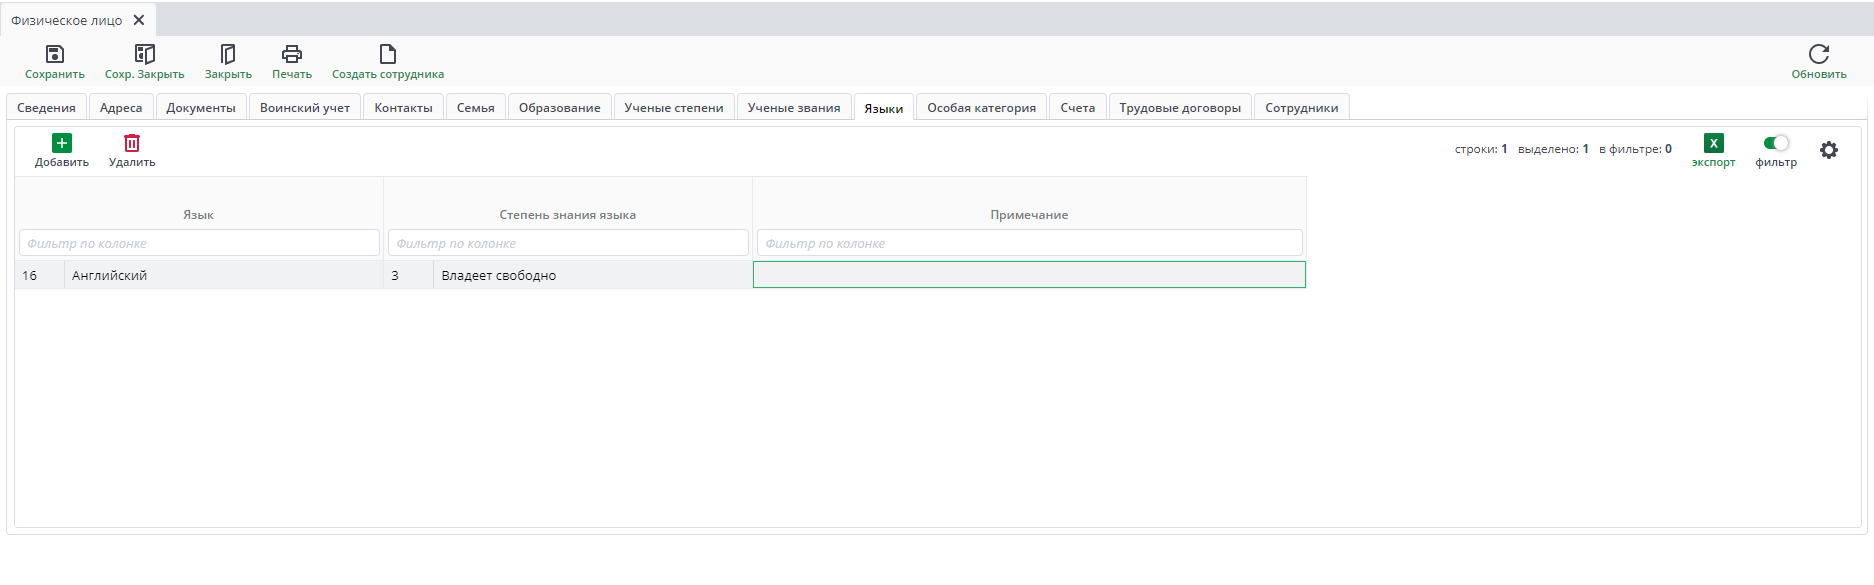Click the Язык column filter field

pyautogui.click(x=199, y=243)
